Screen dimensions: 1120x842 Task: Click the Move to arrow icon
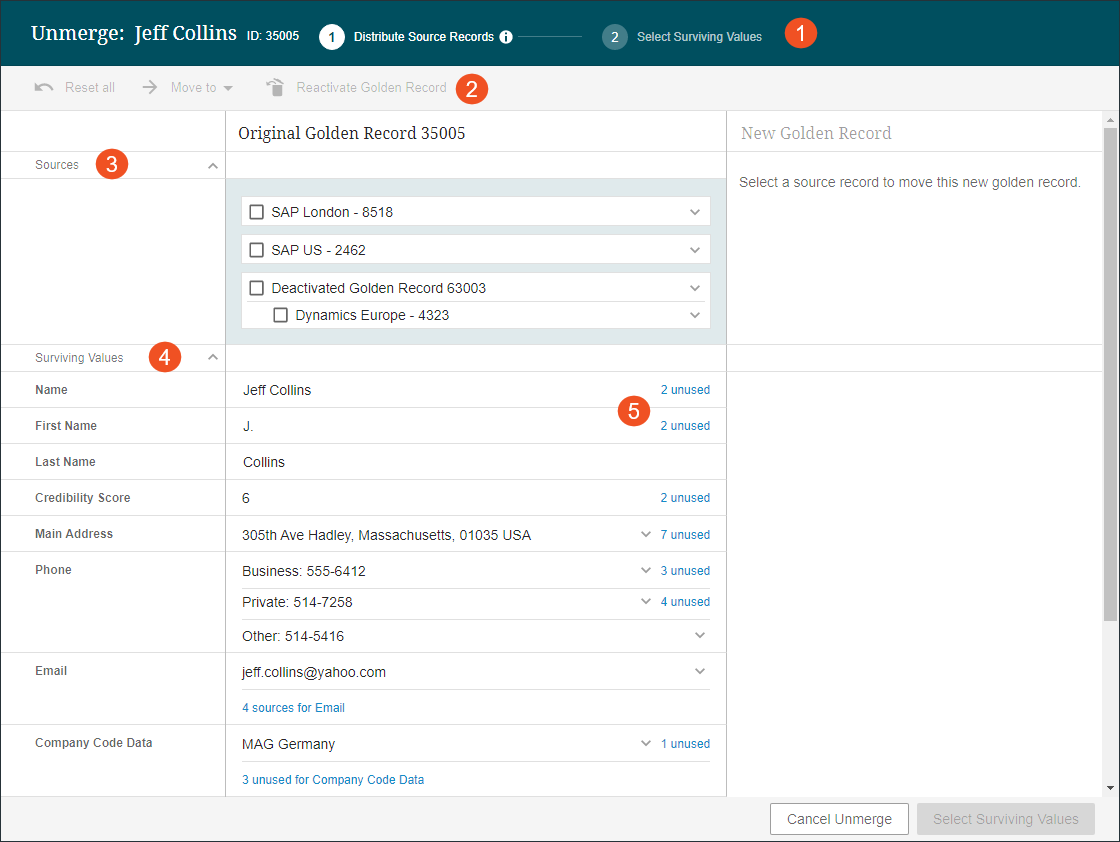(x=150, y=88)
